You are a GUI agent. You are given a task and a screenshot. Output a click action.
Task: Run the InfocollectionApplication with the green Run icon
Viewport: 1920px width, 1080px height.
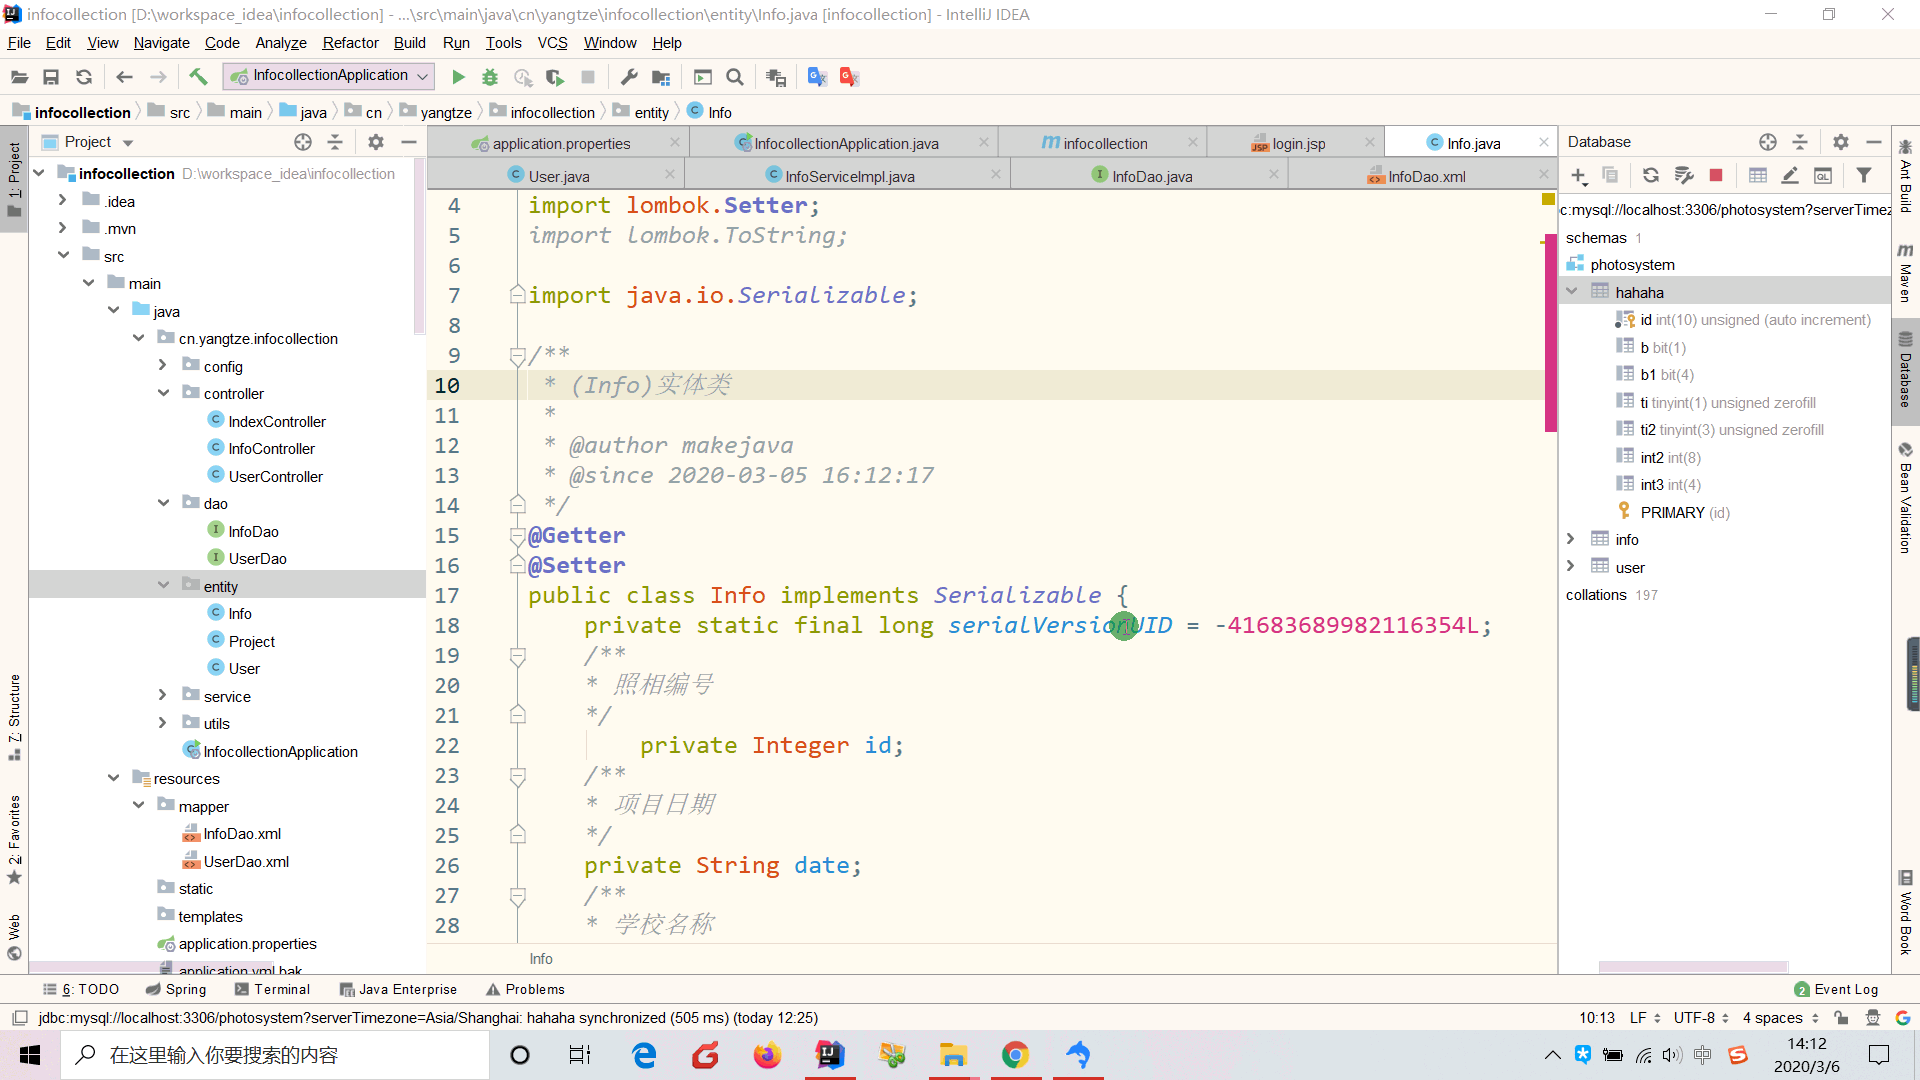[x=458, y=76]
